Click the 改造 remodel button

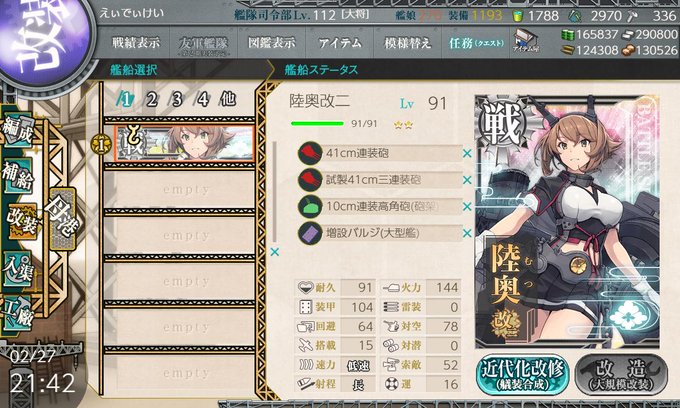tap(621, 375)
